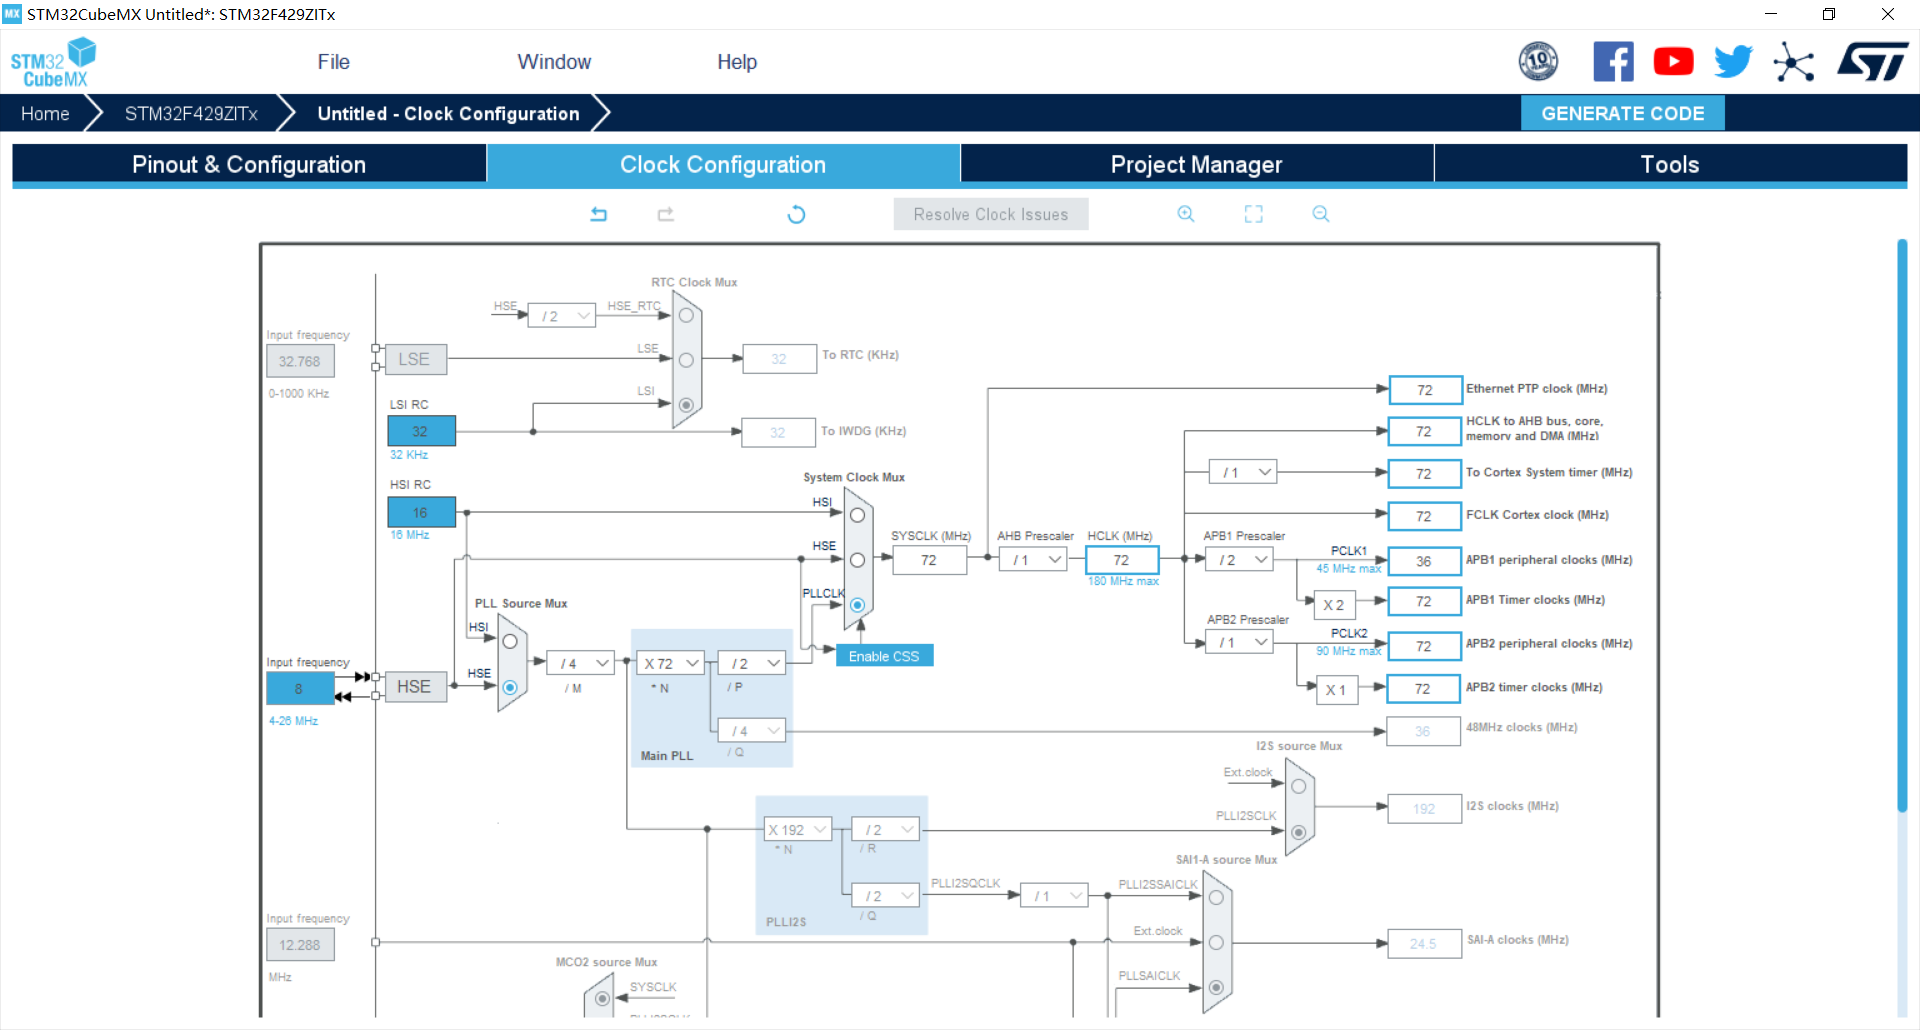Open the Main PLL /Q divider dropdown
Viewport: 1920px width, 1030px height.
(x=752, y=731)
